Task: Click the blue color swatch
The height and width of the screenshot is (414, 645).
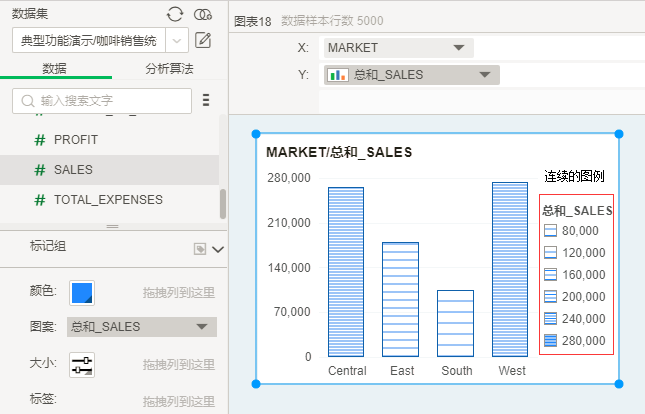Action: (x=82, y=292)
